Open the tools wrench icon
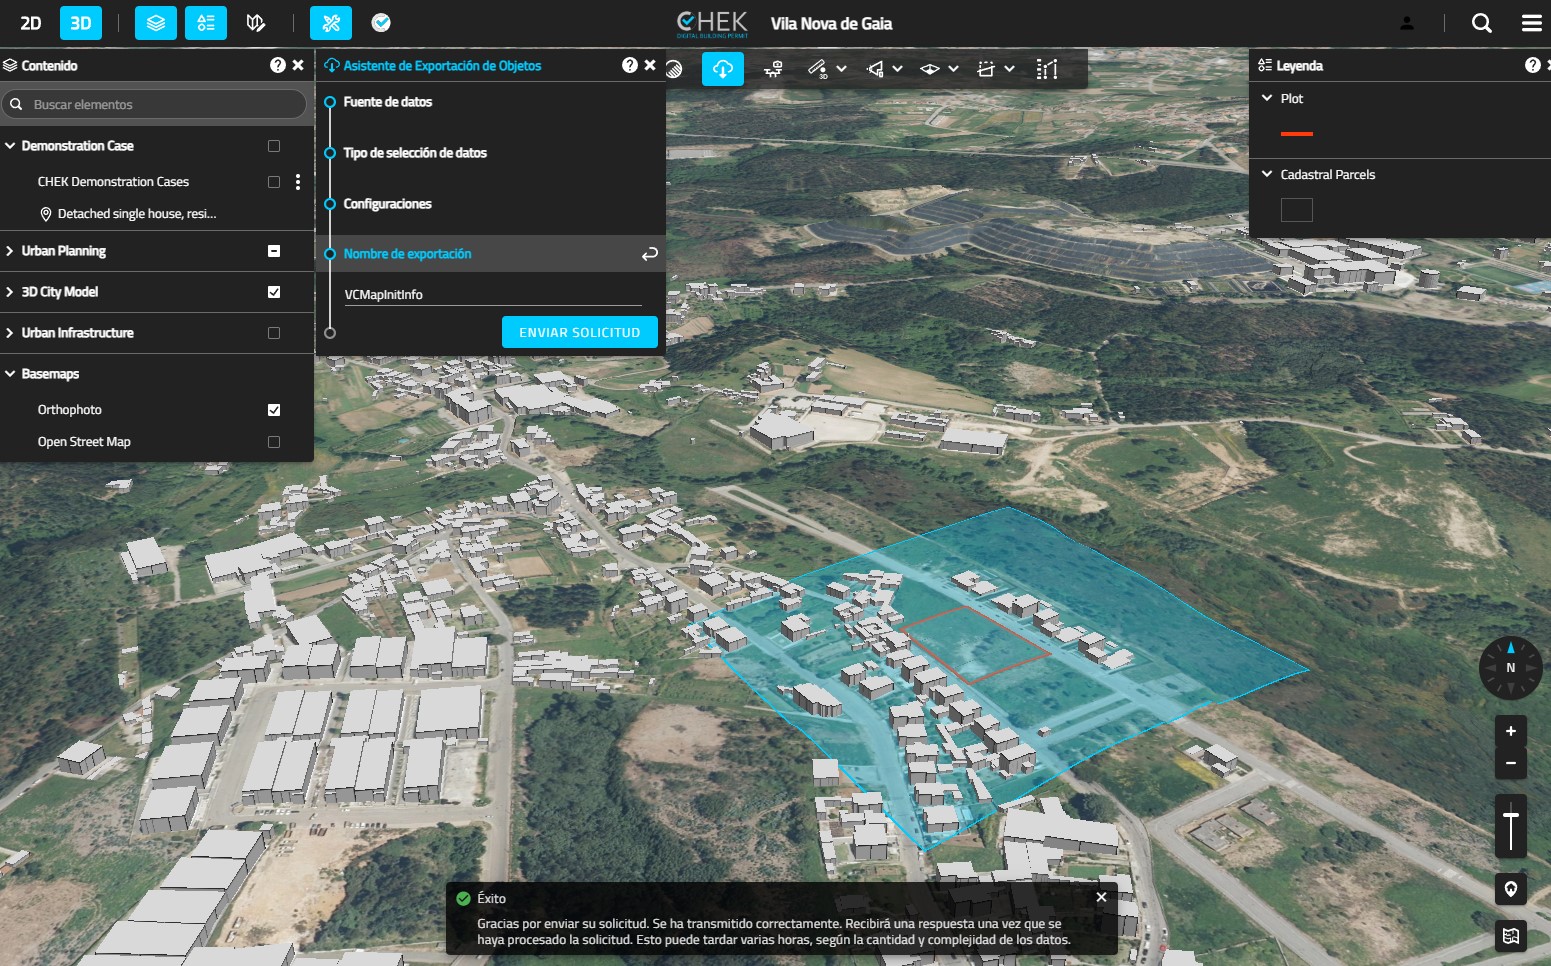 click(331, 23)
